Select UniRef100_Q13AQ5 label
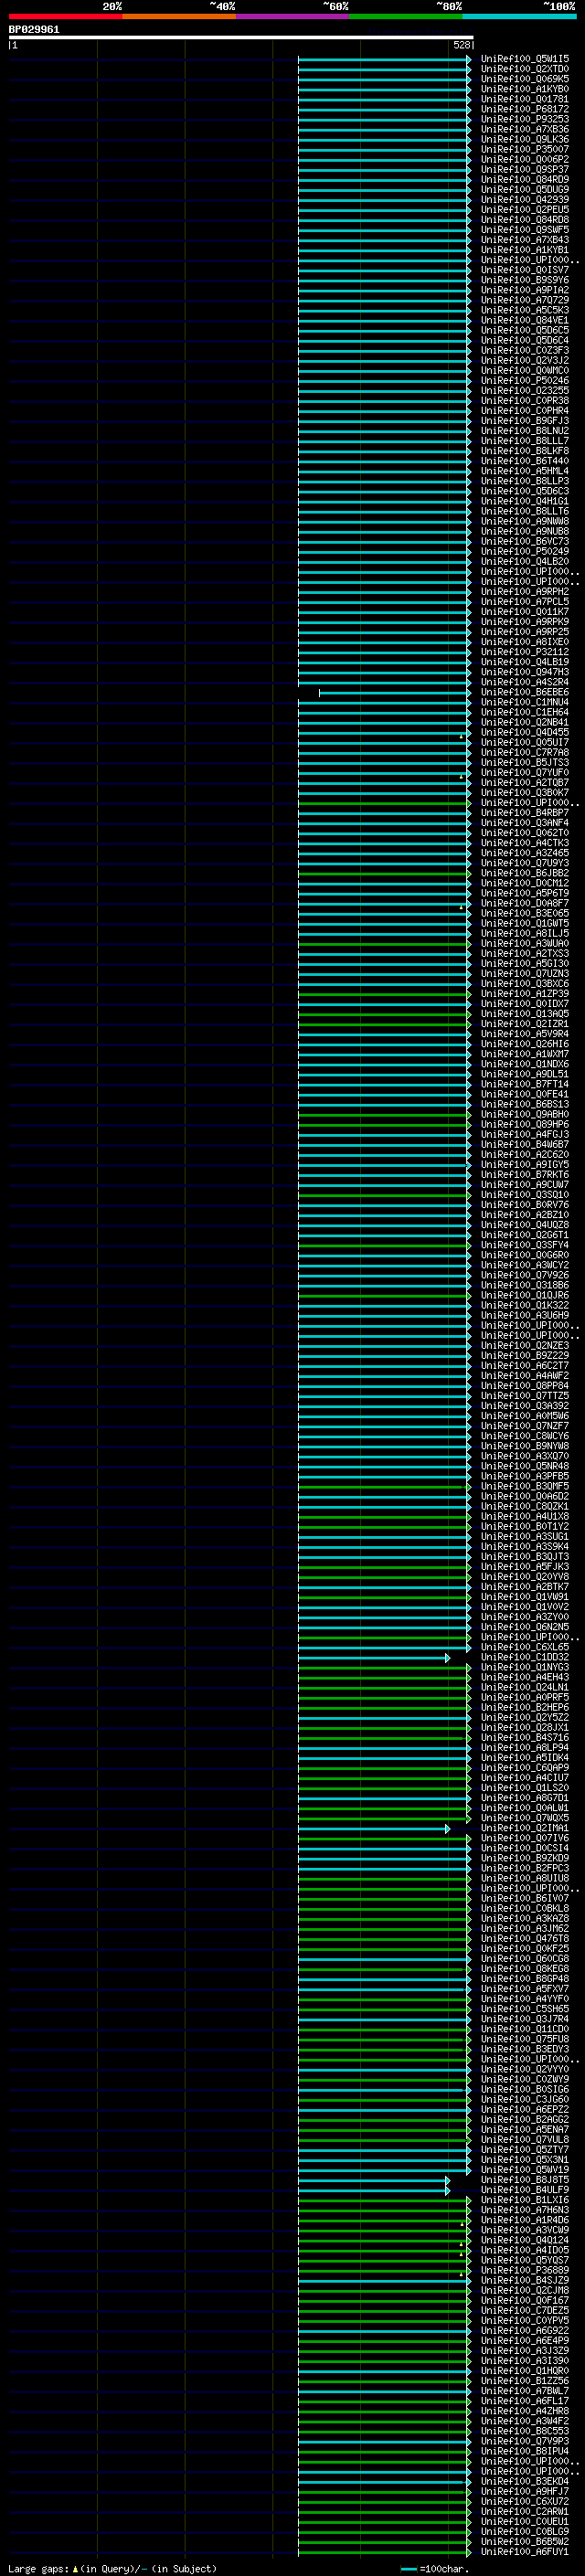 [525, 1014]
